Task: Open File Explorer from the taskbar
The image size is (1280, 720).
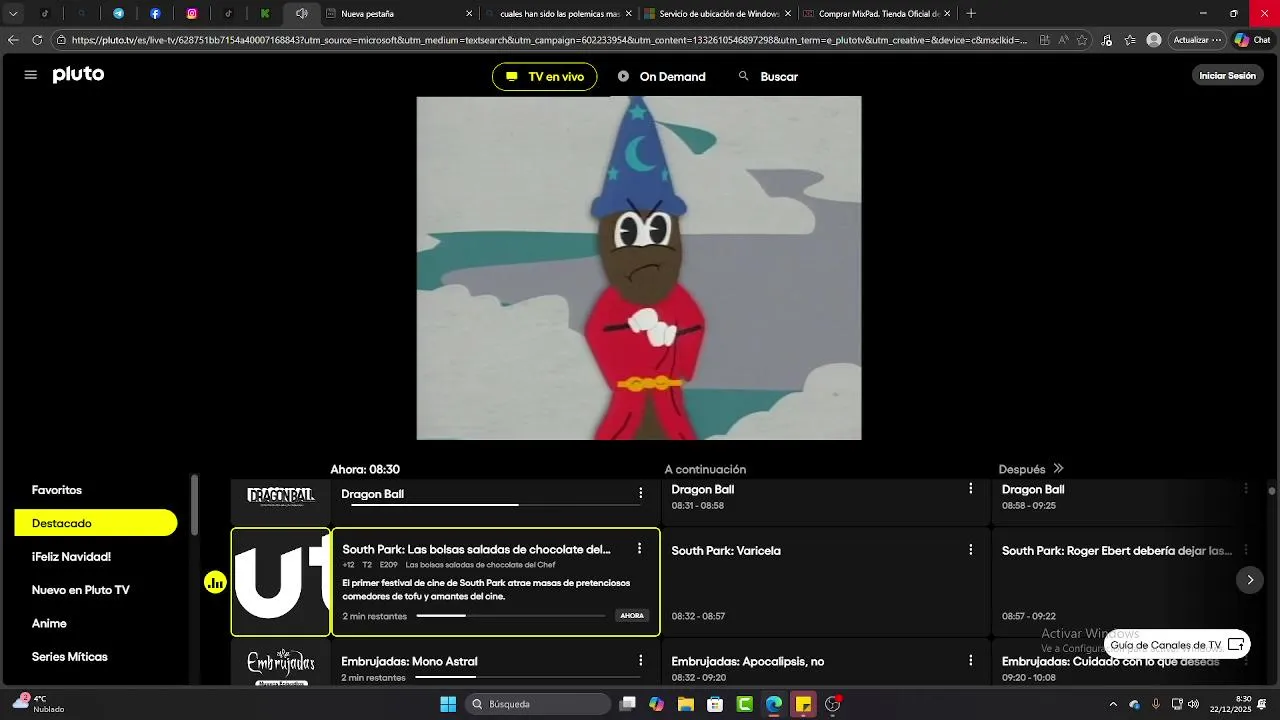Action: point(686,704)
